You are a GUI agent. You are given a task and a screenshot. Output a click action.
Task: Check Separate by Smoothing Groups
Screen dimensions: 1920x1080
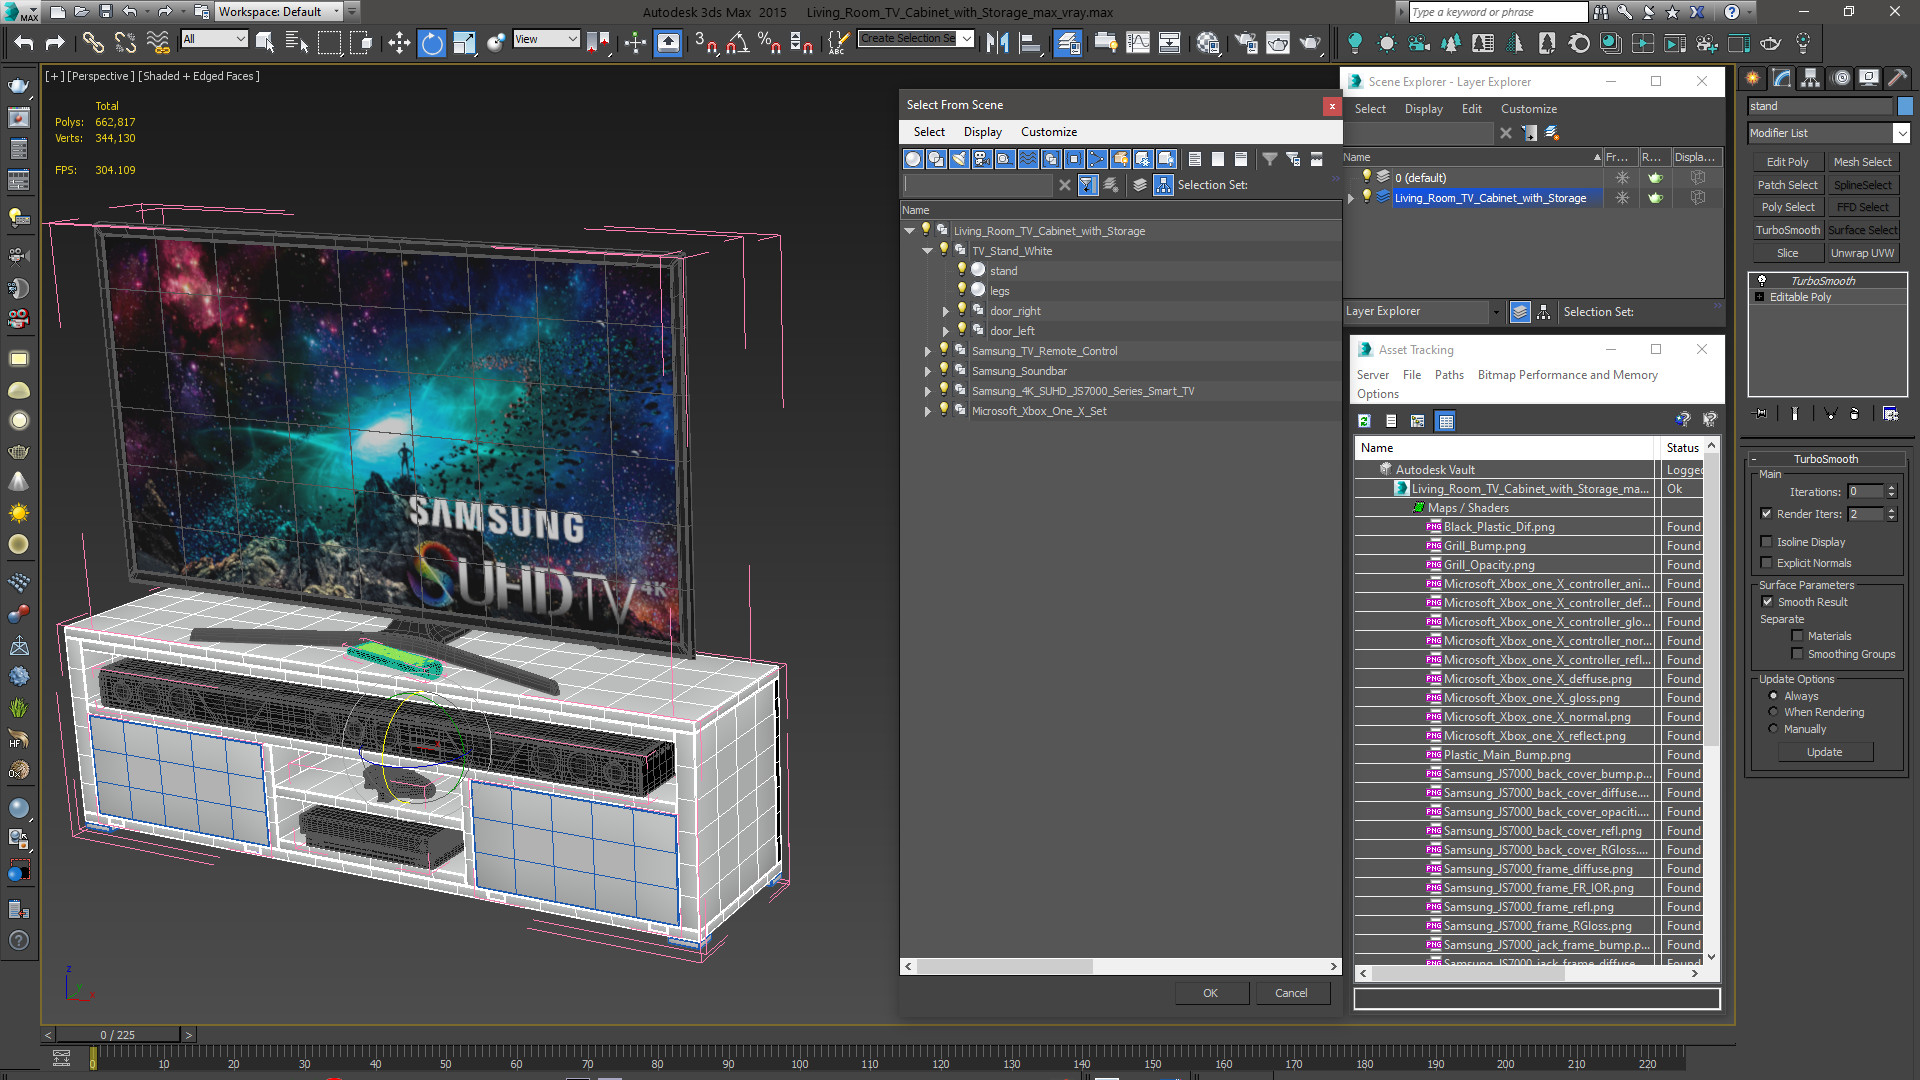coord(1797,654)
